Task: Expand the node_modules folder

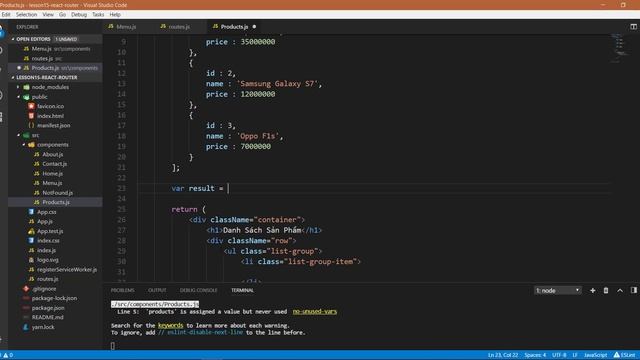Action: 50,87
